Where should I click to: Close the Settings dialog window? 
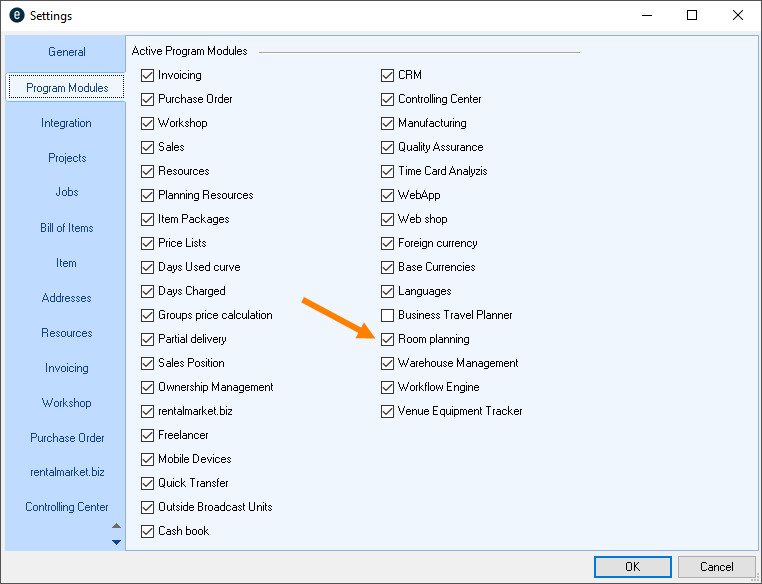[x=738, y=16]
